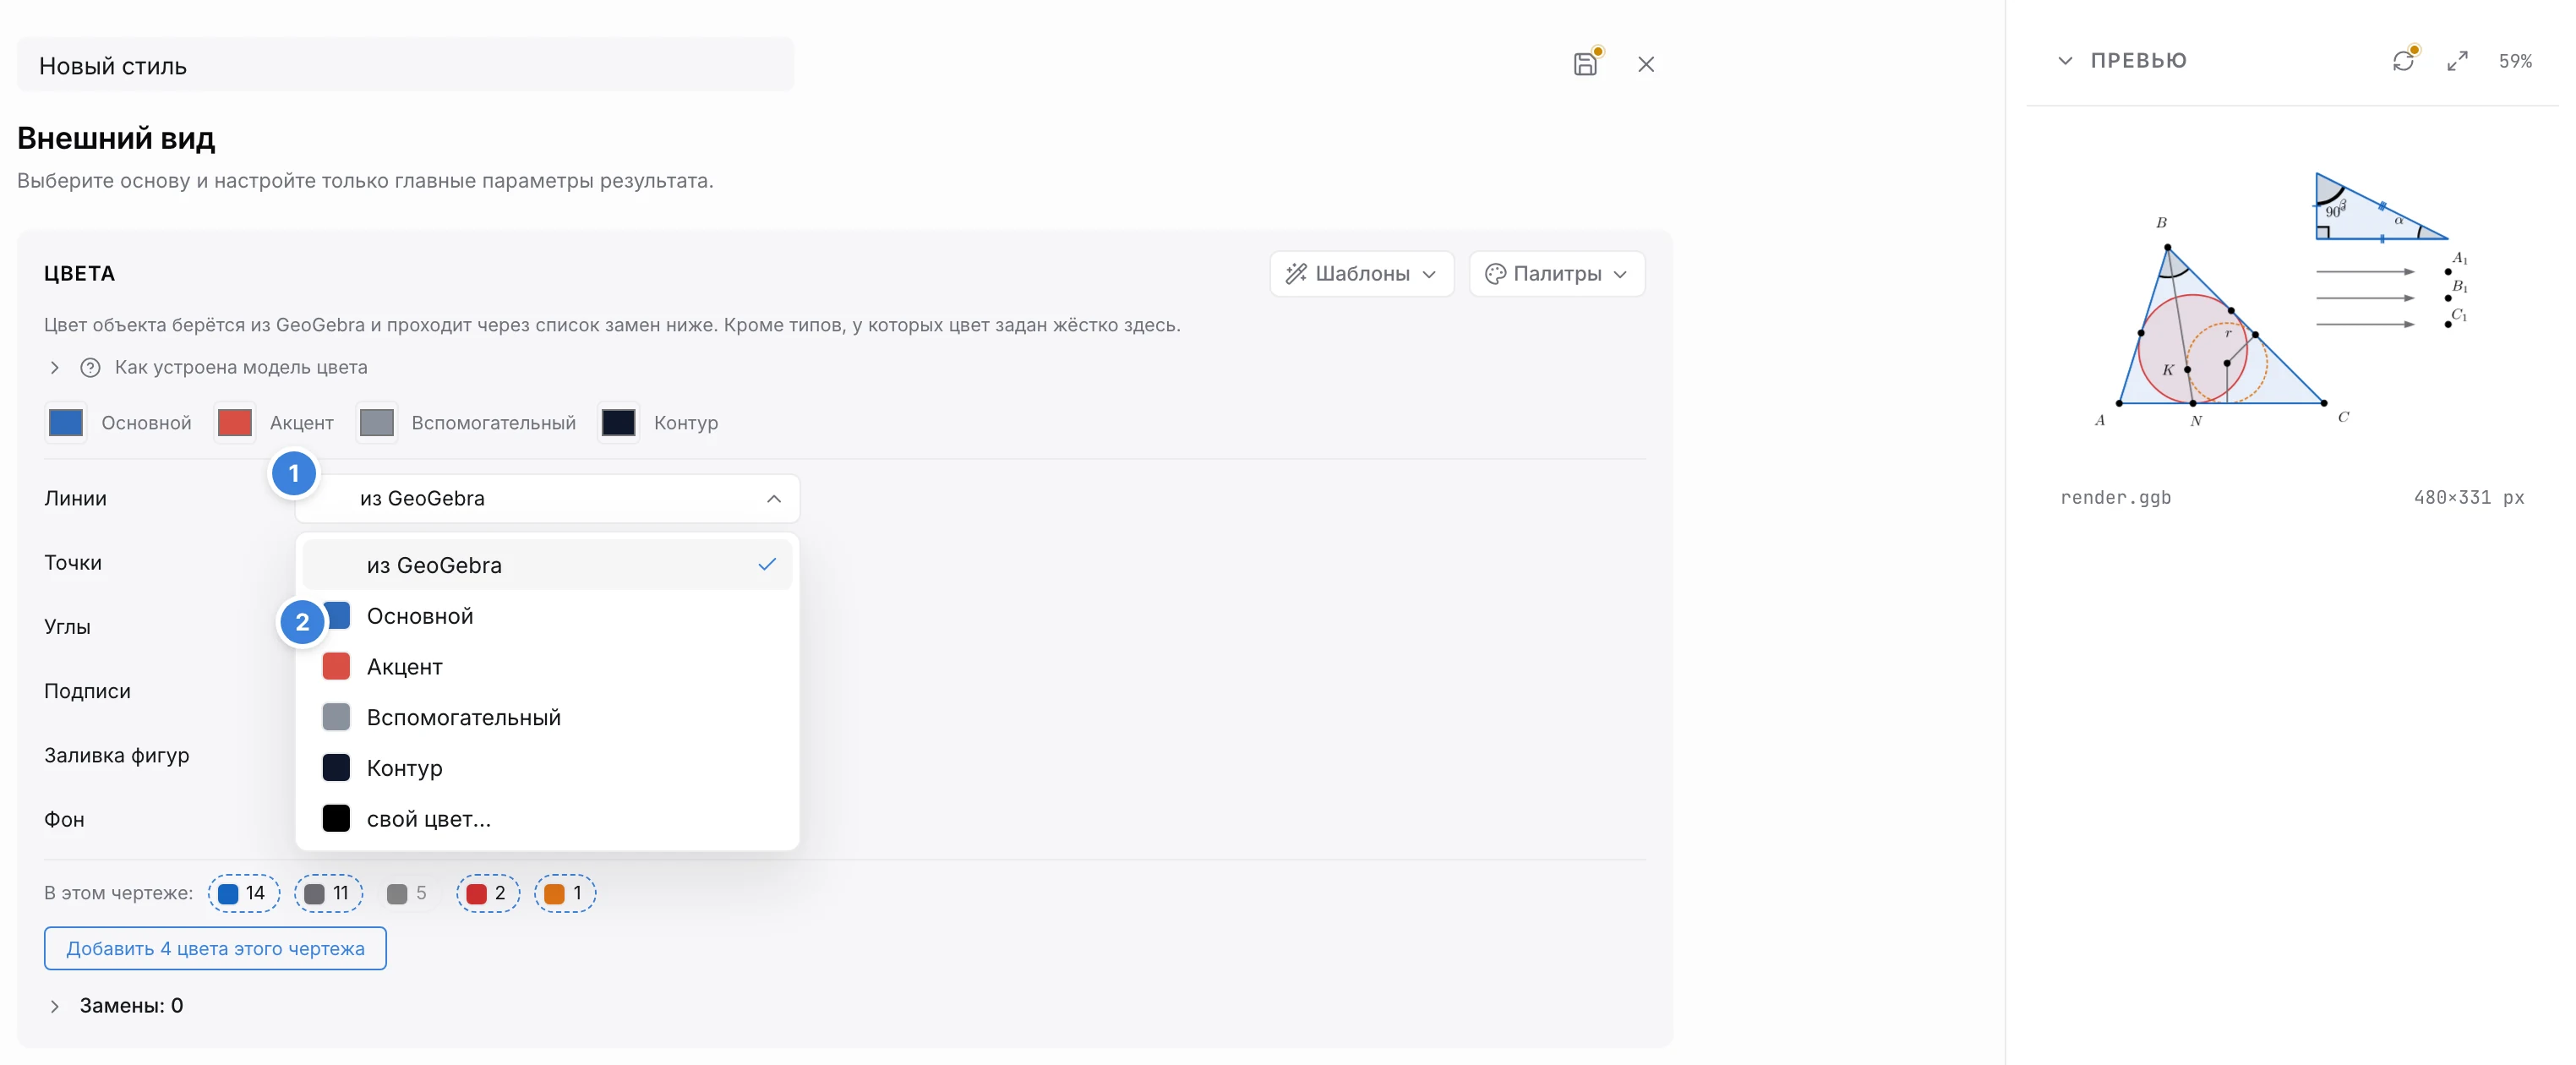
Task: Click the Точки row label
Action: pos(73,562)
